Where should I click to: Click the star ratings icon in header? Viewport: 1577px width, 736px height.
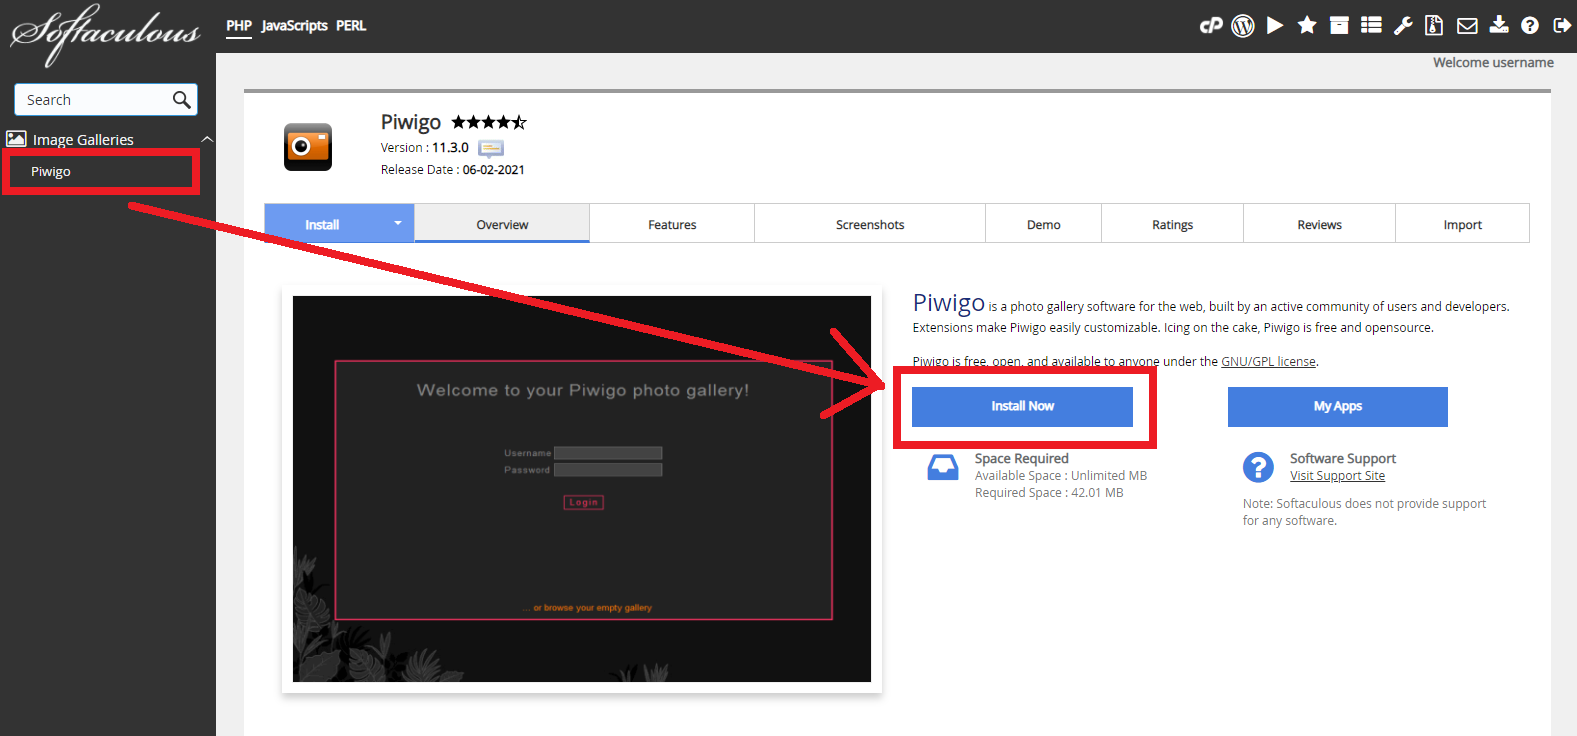(x=1307, y=26)
